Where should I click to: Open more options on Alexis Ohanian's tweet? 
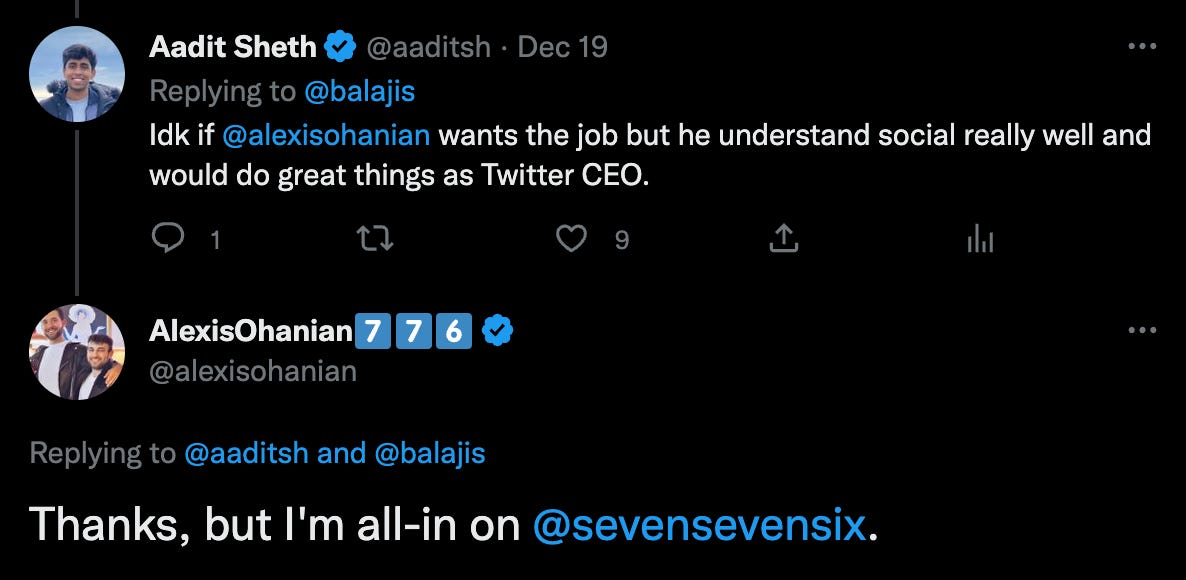pos(1141,330)
